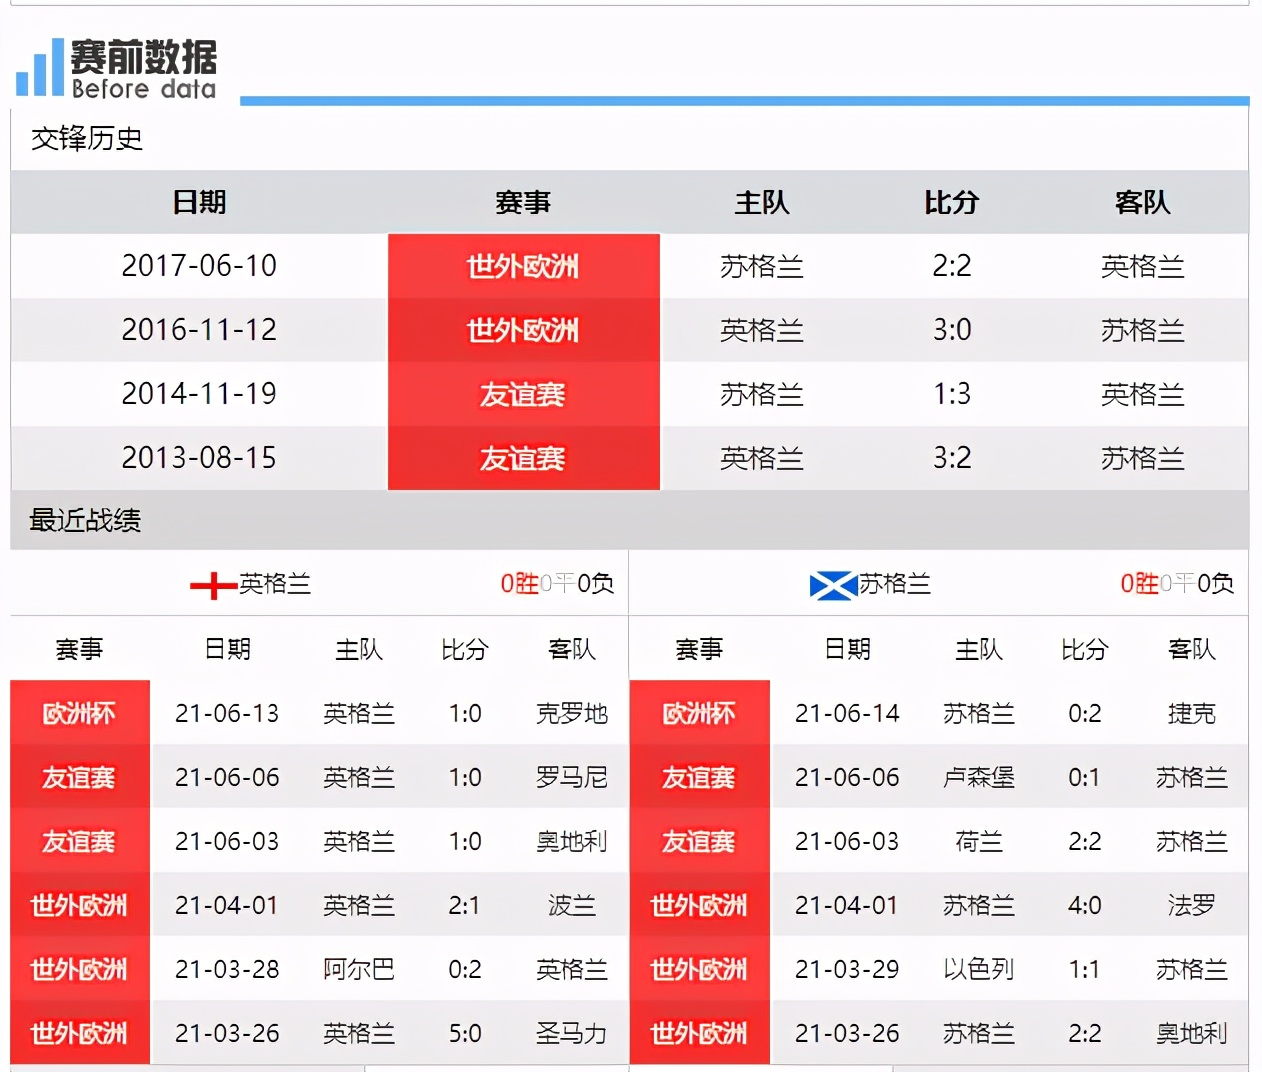Click the red 欧洲杯 badge for Scotland
Image resolution: width=1262 pixels, height=1072 pixels.
click(x=699, y=713)
